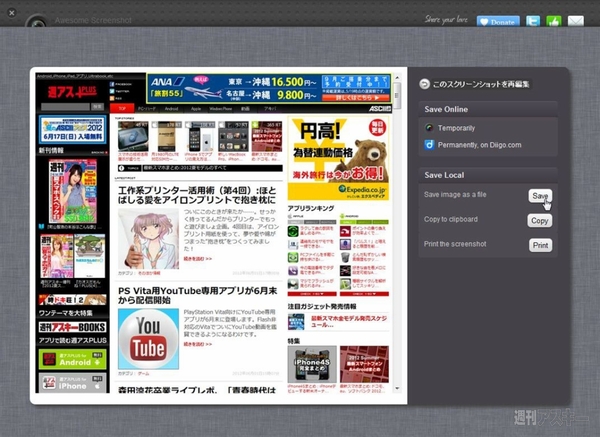
Task: Click the Save Local section header
Action: [x=488, y=175]
